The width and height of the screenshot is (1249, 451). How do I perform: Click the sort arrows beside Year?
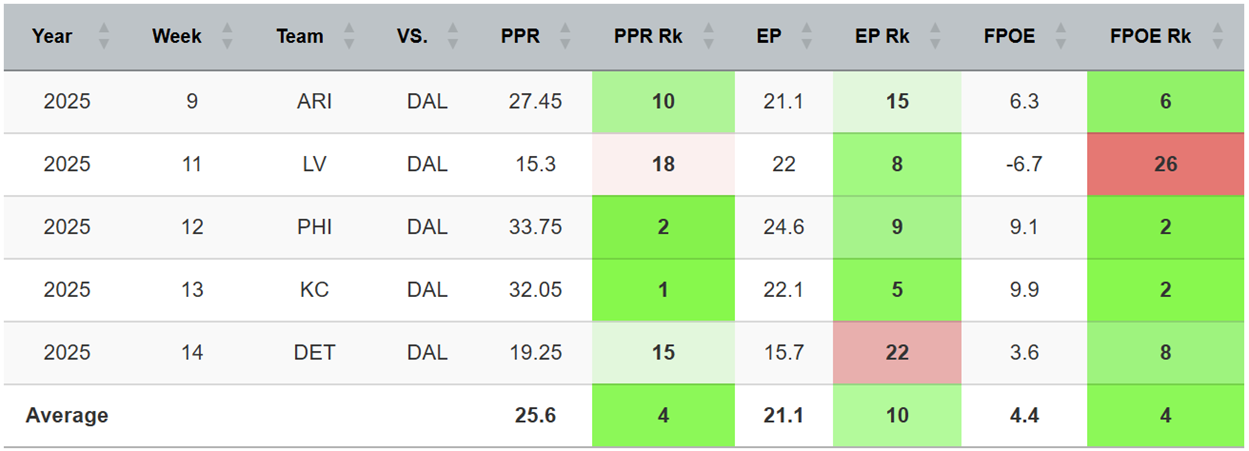(103, 37)
